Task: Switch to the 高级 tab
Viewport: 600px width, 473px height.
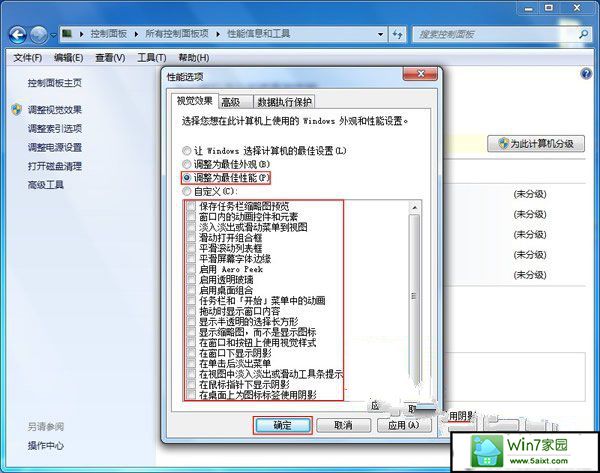Action: (231, 101)
